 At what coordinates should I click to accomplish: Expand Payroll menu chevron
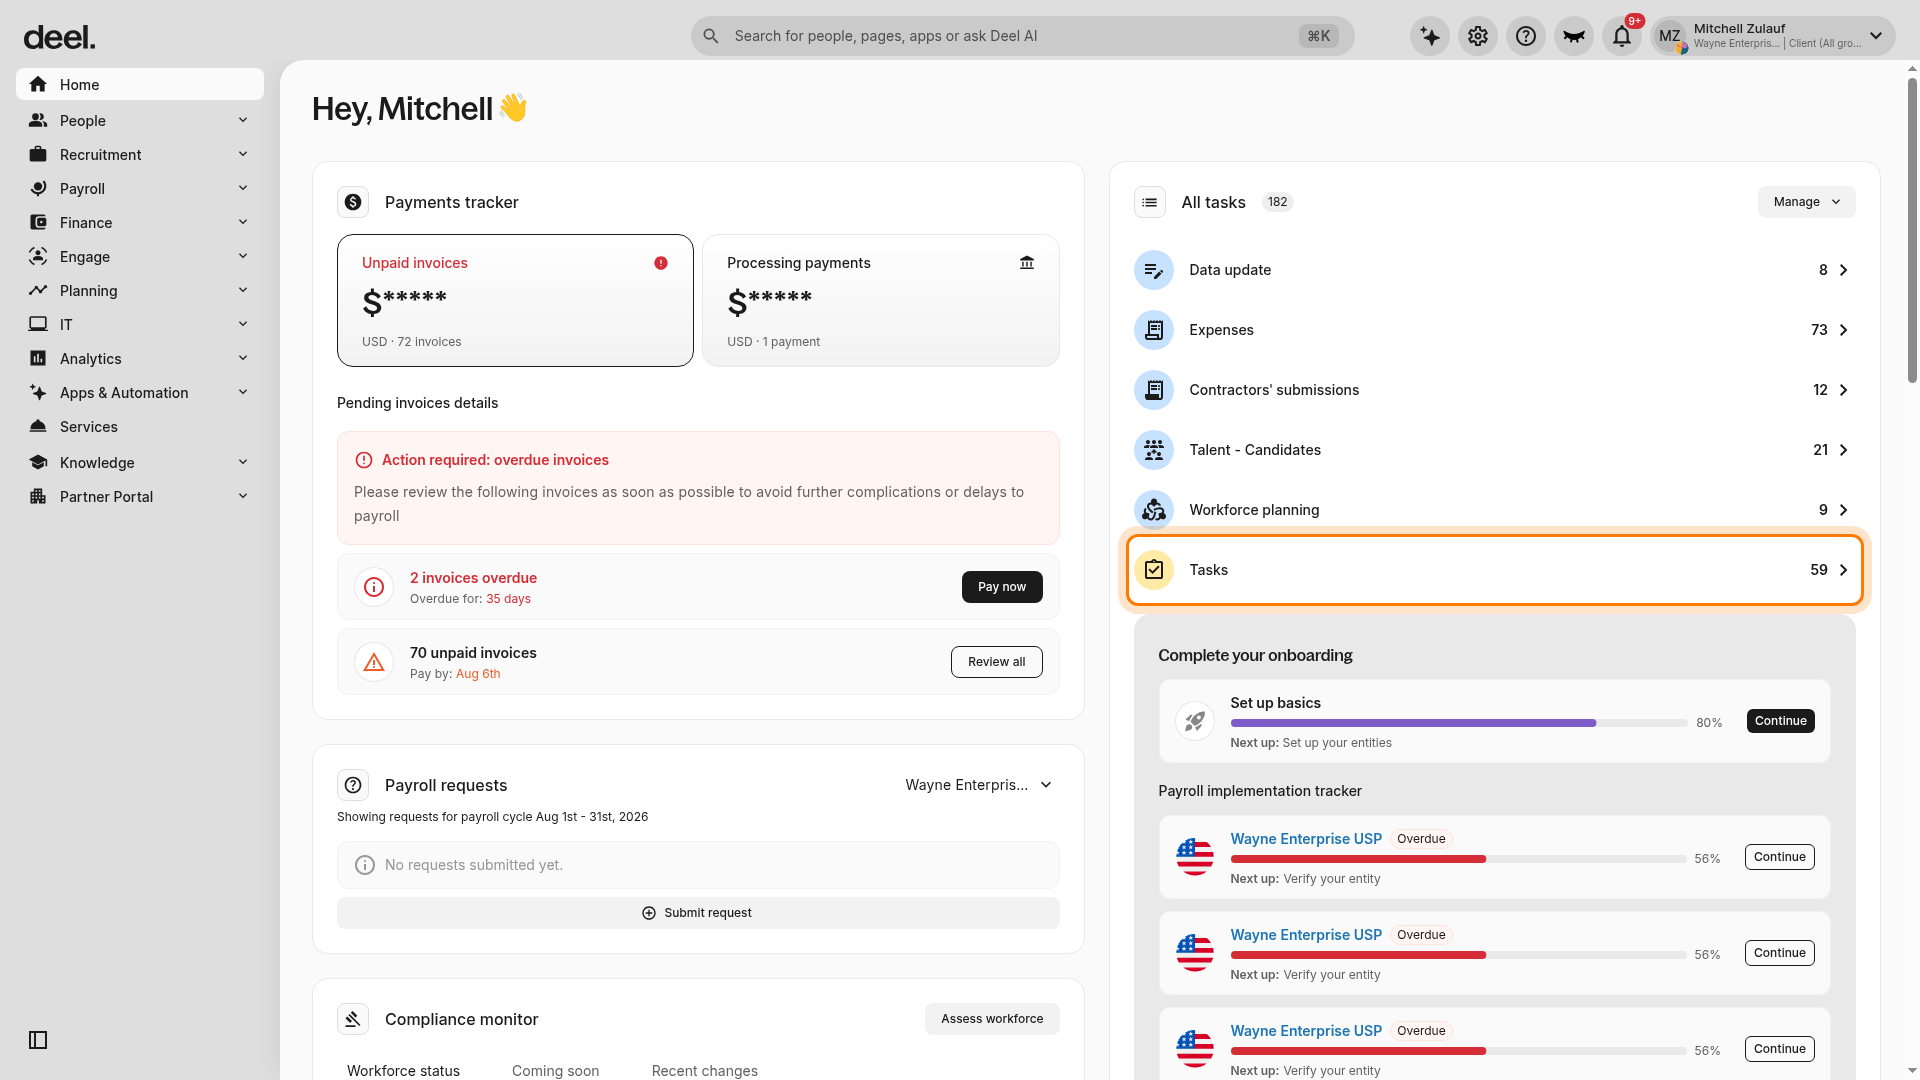click(243, 188)
